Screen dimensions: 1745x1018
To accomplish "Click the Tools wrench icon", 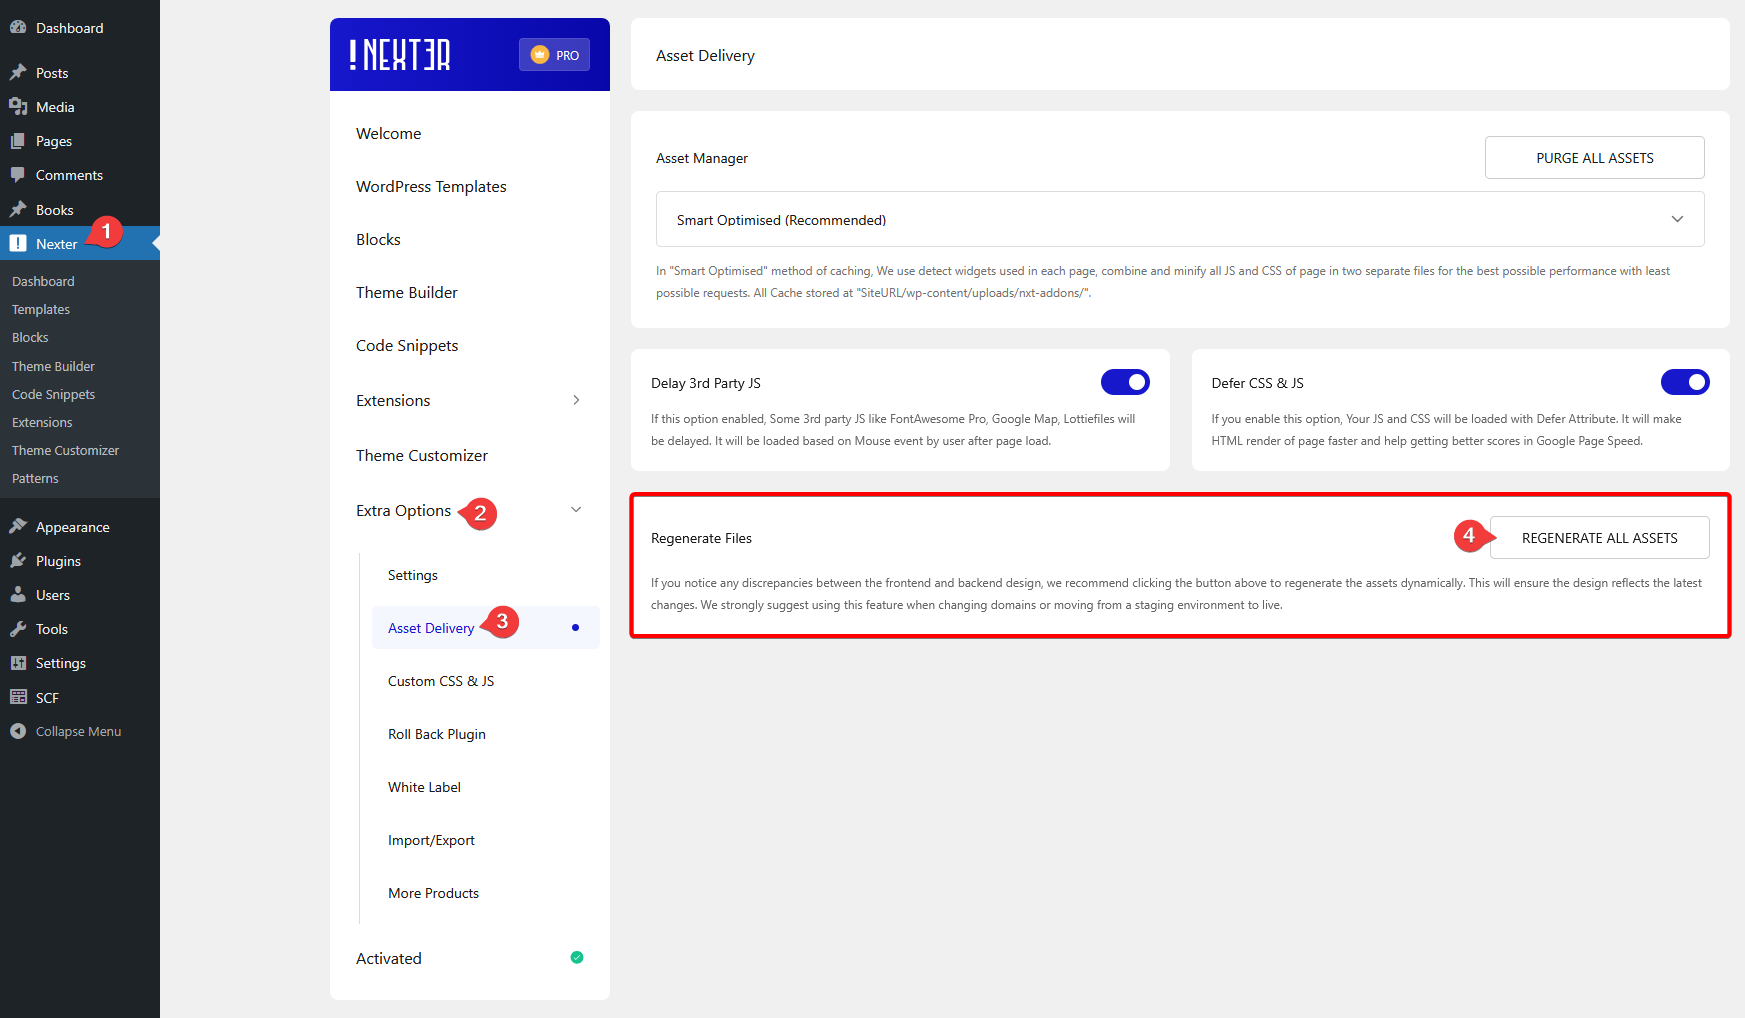I will [x=20, y=628].
